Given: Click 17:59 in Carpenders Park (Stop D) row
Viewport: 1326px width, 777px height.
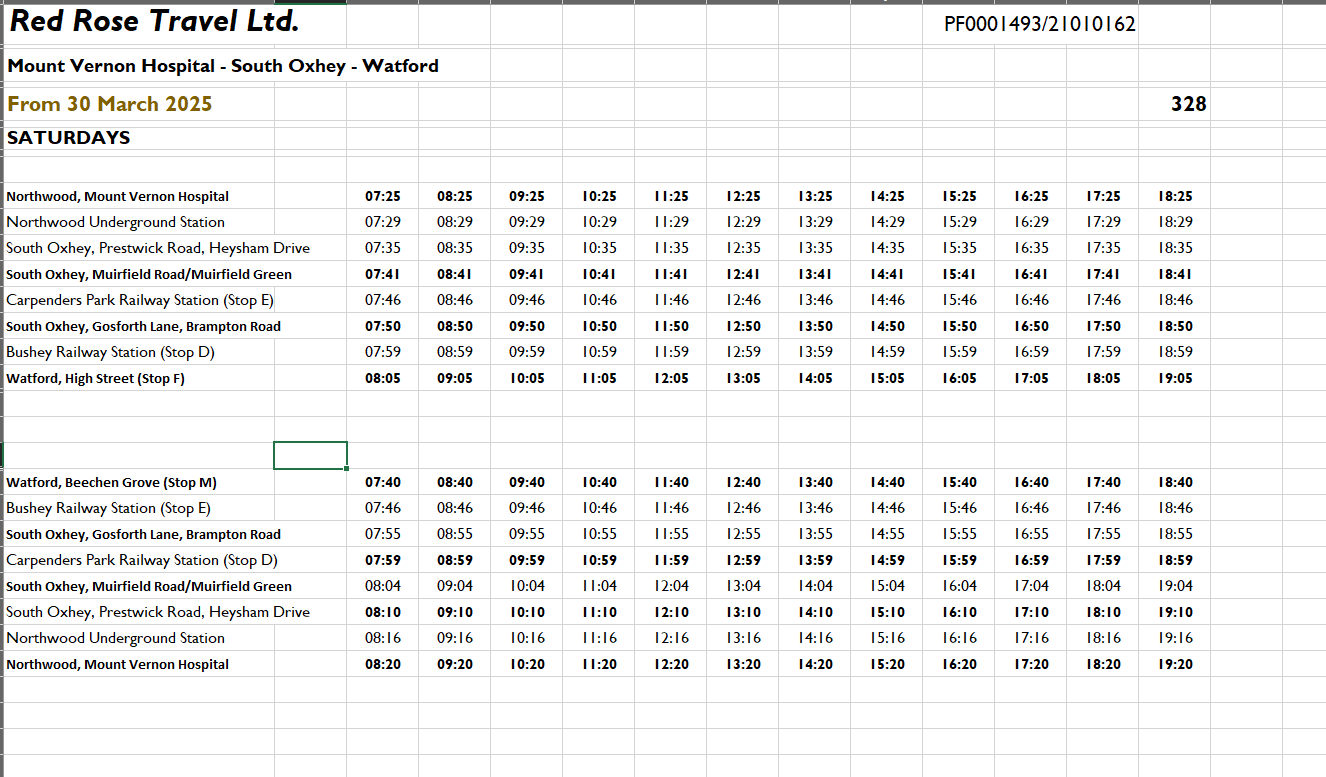Looking at the screenshot, I should [x=1103, y=560].
